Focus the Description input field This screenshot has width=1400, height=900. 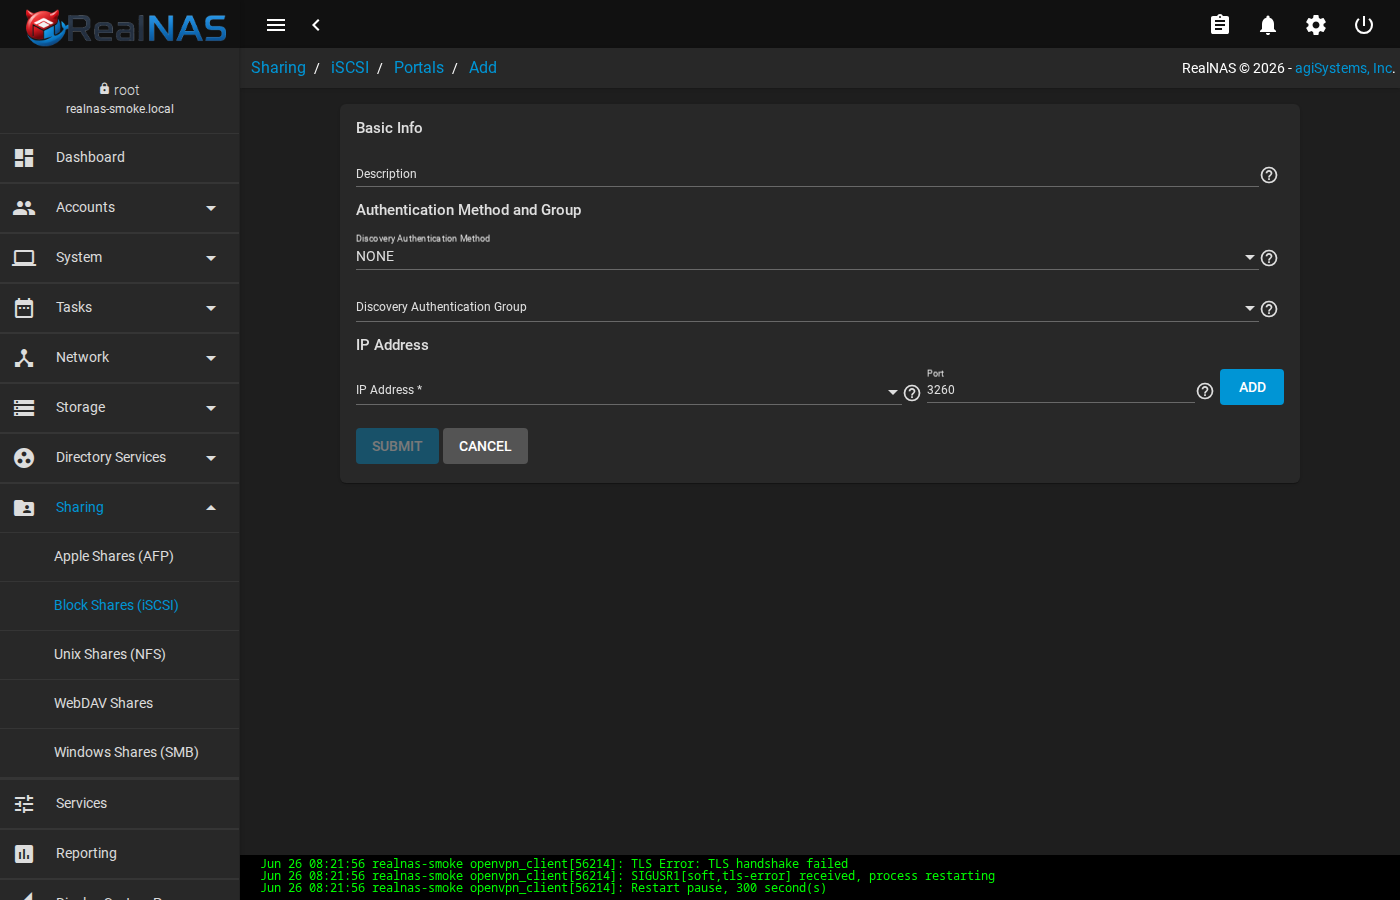click(x=806, y=174)
